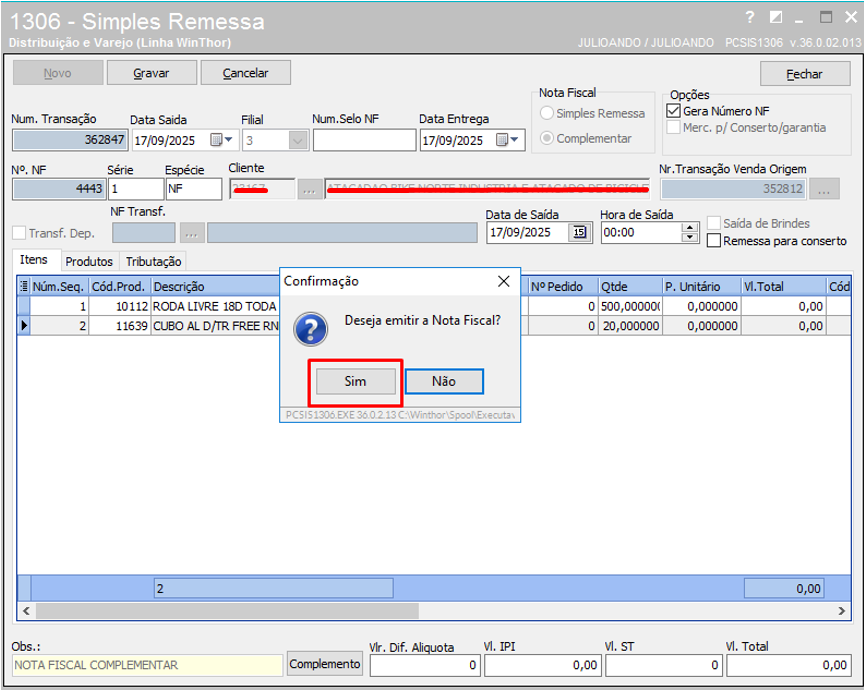This screenshot has width=864, height=690.
Task: Click the Vlr. Dif. Aliquota field
Action: point(425,665)
